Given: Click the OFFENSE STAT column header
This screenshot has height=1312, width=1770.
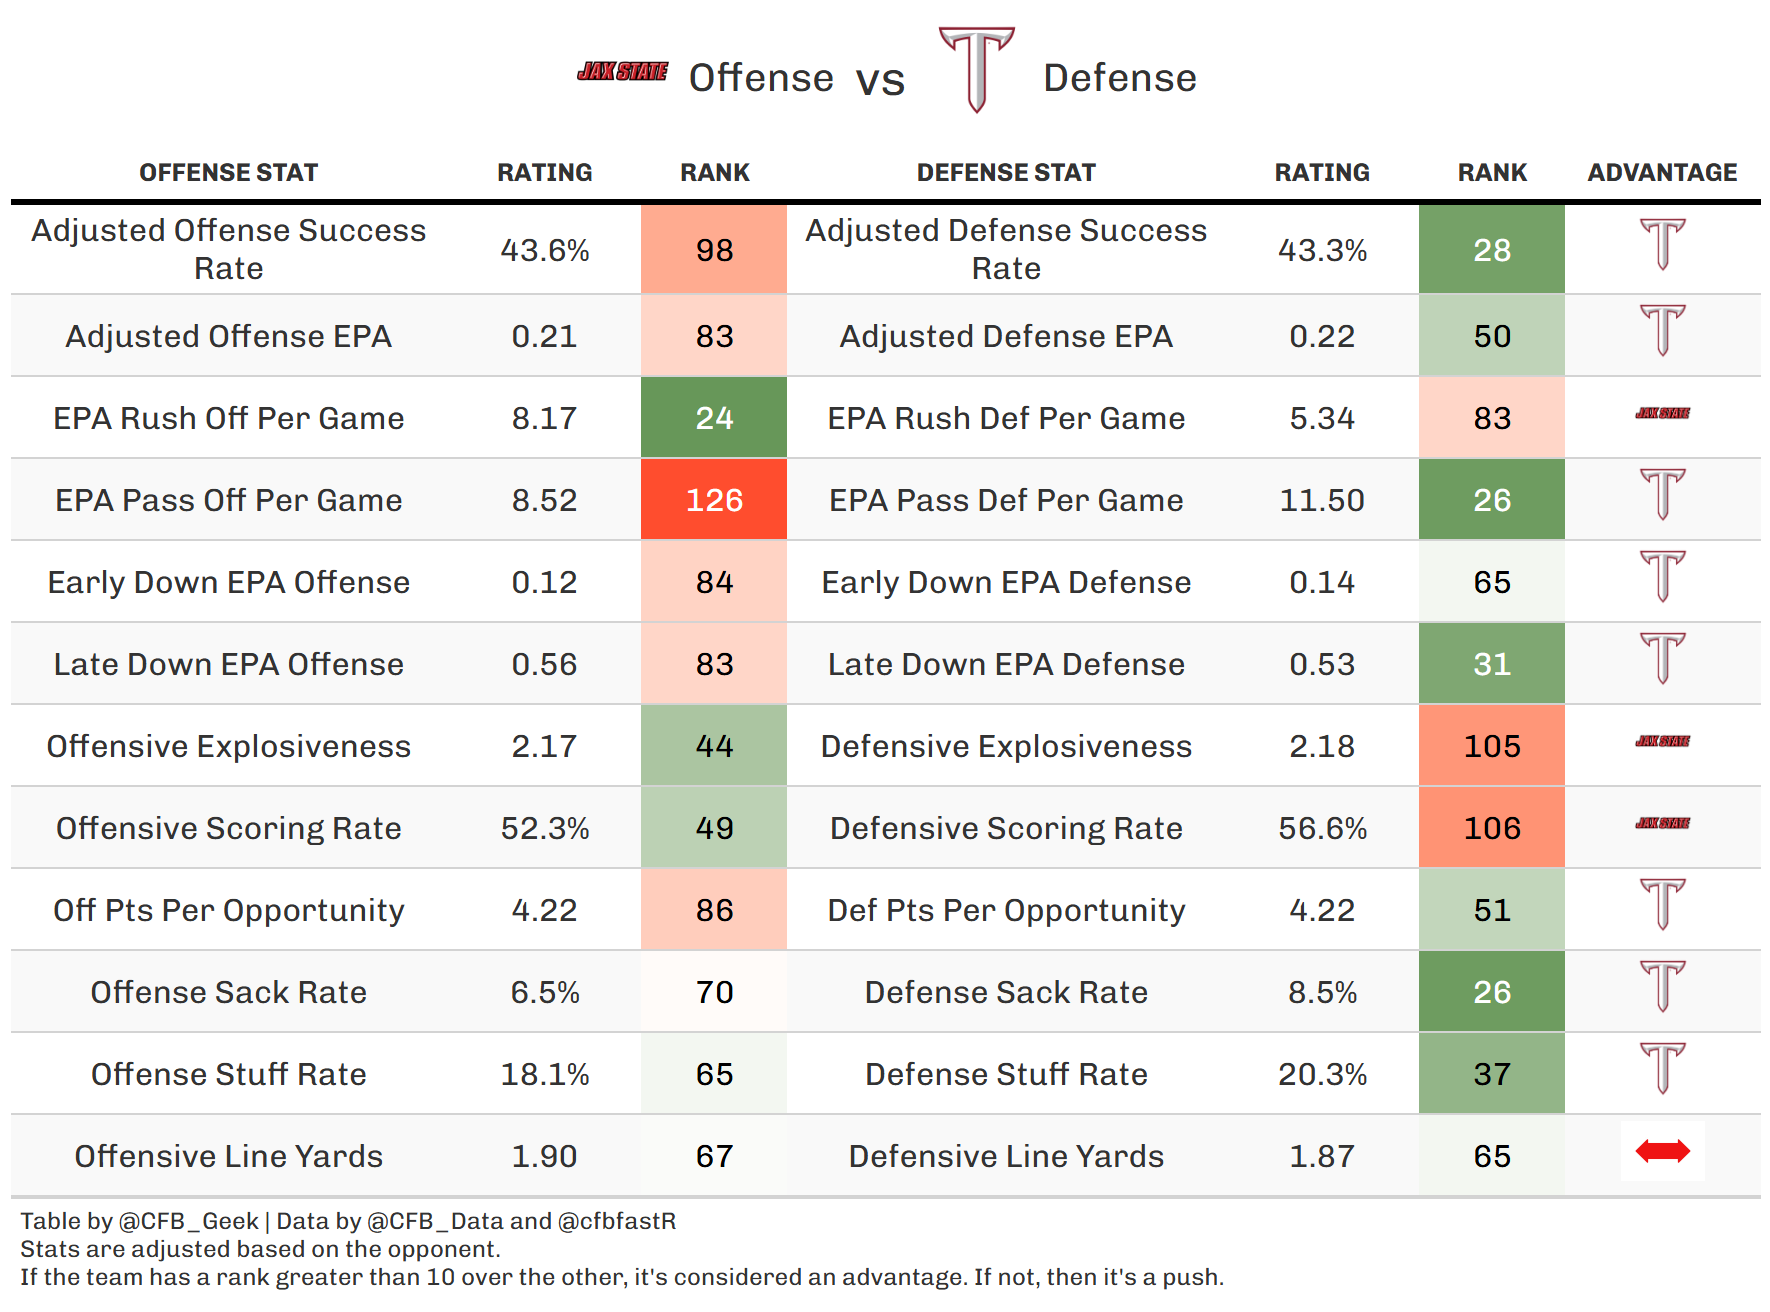Looking at the screenshot, I should [x=228, y=173].
